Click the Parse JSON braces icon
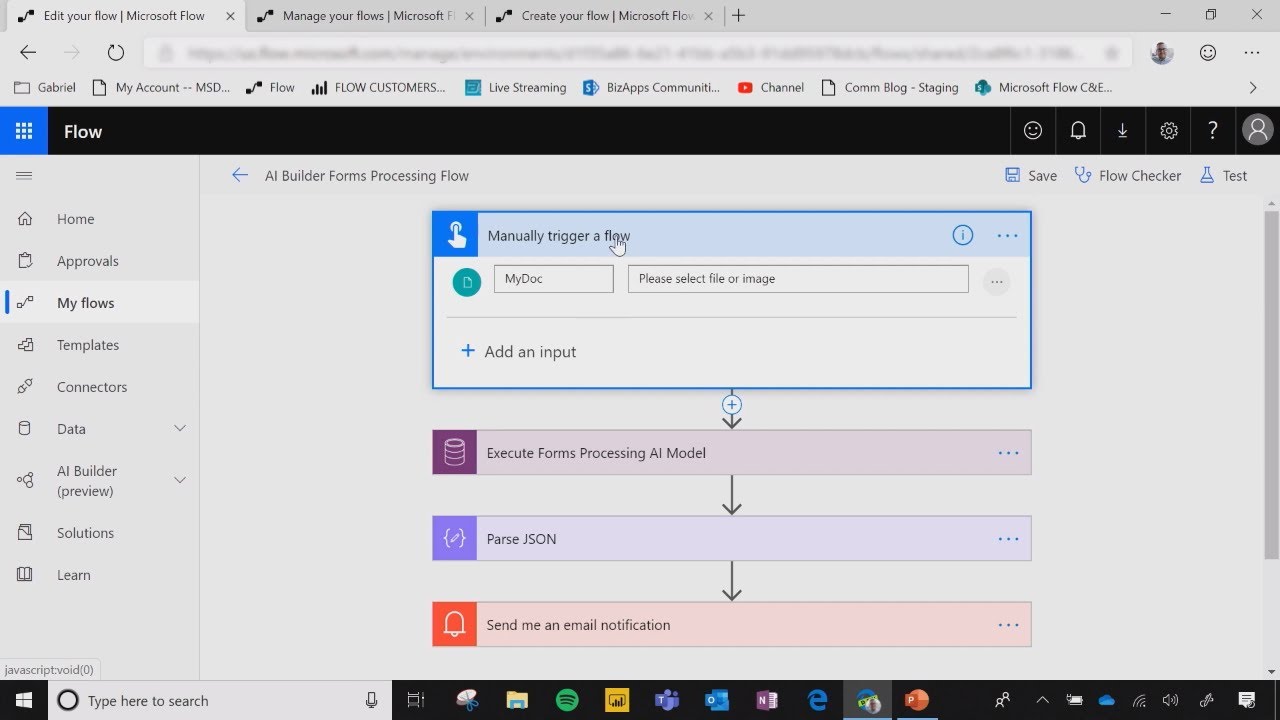1280x720 pixels. pos(455,539)
